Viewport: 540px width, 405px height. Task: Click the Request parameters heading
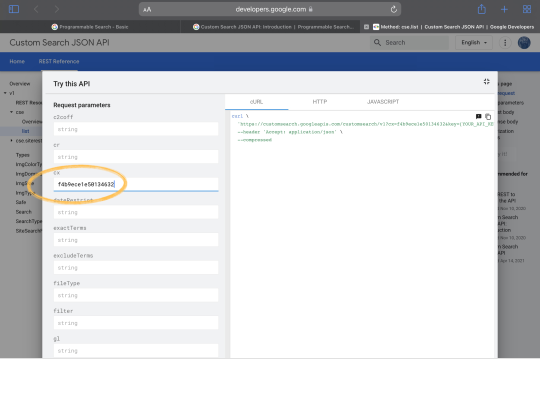pyautogui.click(x=82, y=105)
